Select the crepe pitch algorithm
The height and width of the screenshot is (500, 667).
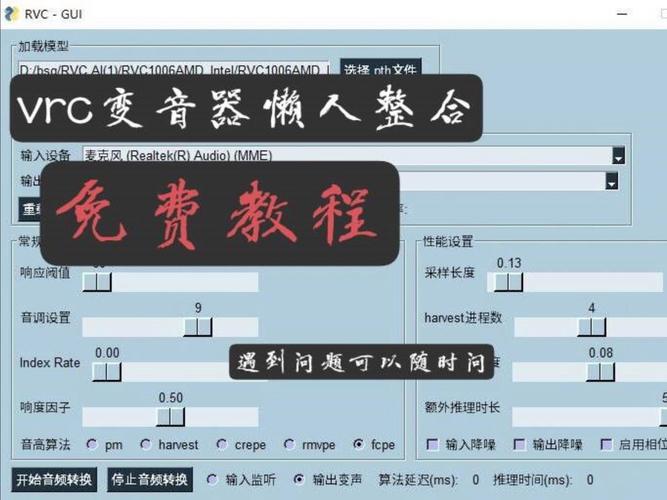[x=221, y=444]
